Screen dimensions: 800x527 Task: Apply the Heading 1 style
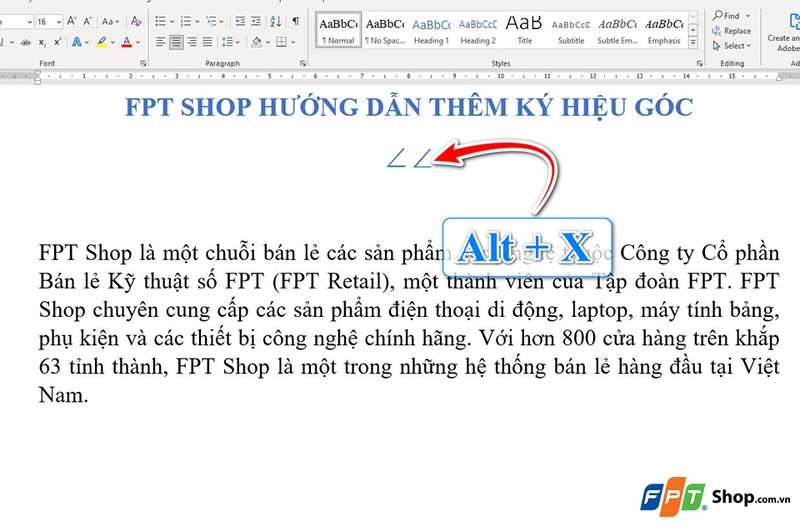432,30
